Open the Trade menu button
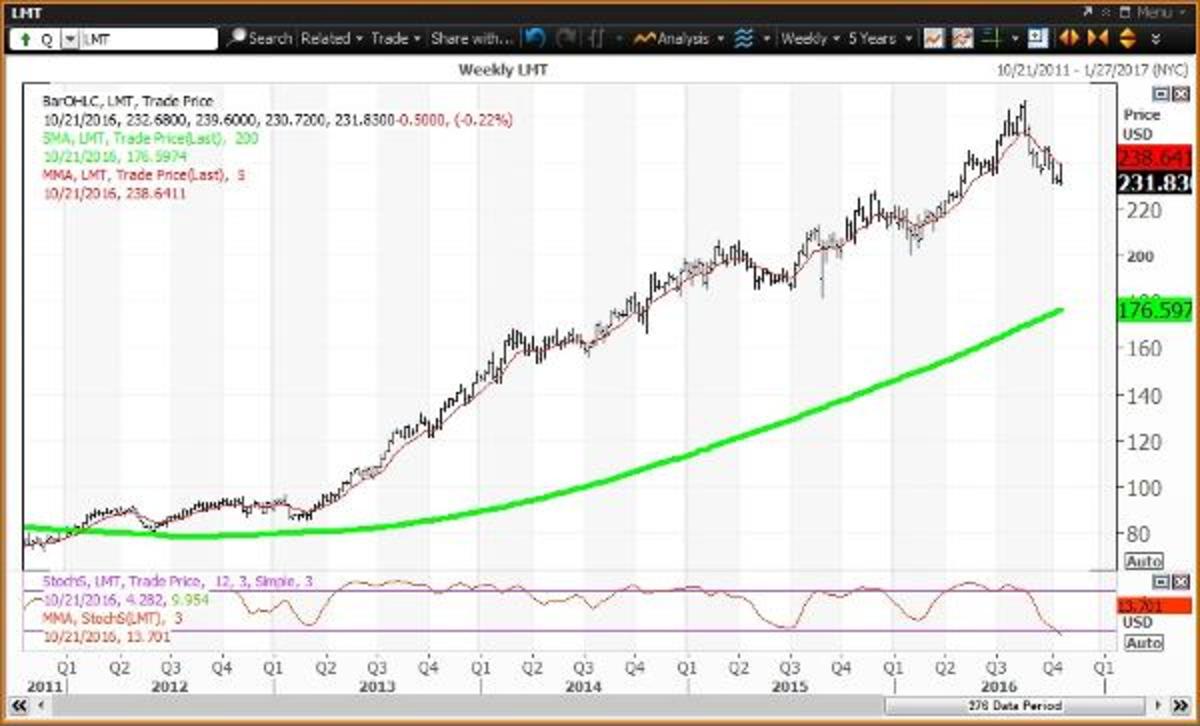Image resolution: width=1200 pixels, height=726 pixels. pyautogui.click(x=395, y=39)
